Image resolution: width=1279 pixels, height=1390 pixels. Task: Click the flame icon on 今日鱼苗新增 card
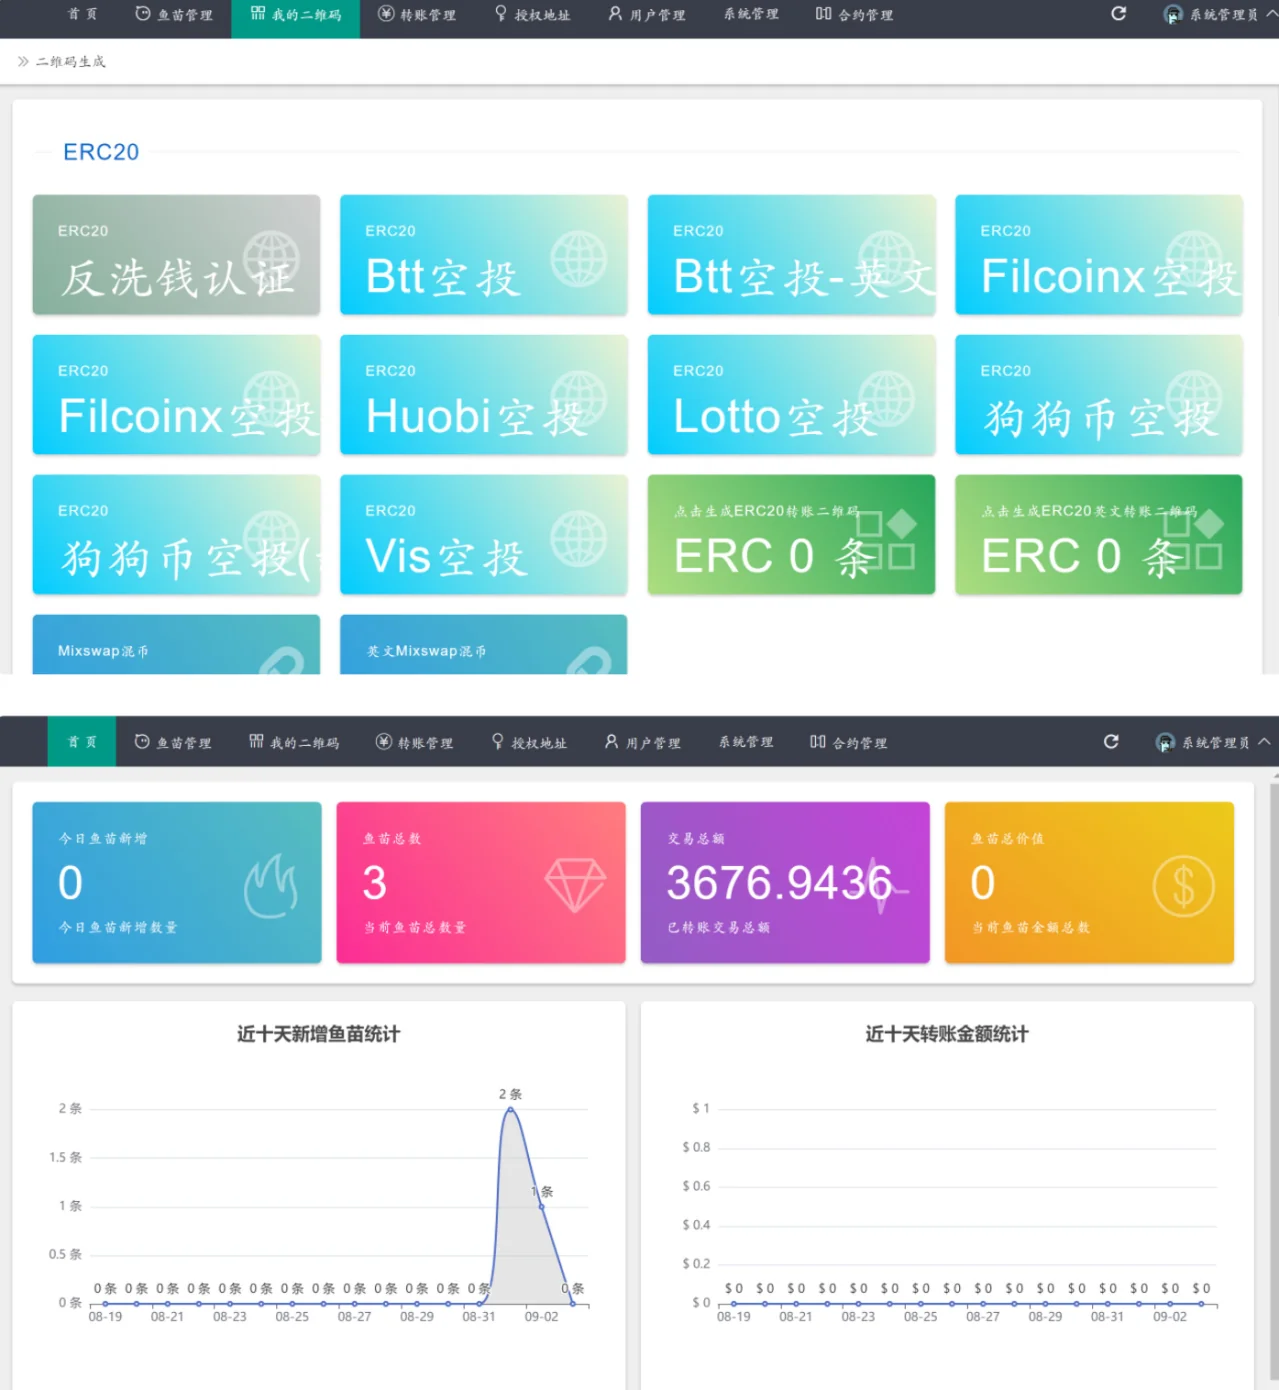point(271,886)
